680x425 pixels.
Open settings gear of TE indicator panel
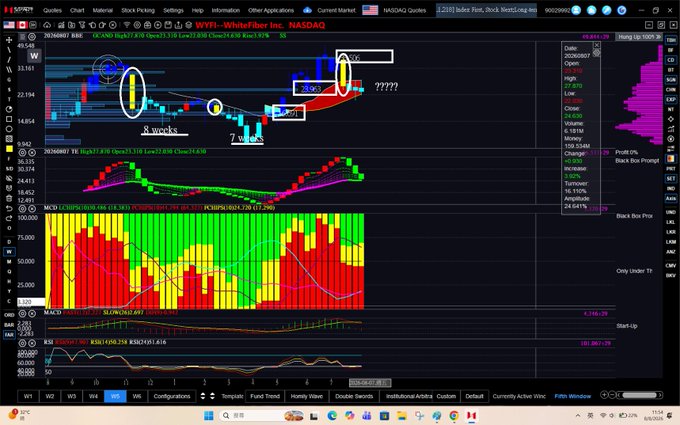[x=22, y=152]
